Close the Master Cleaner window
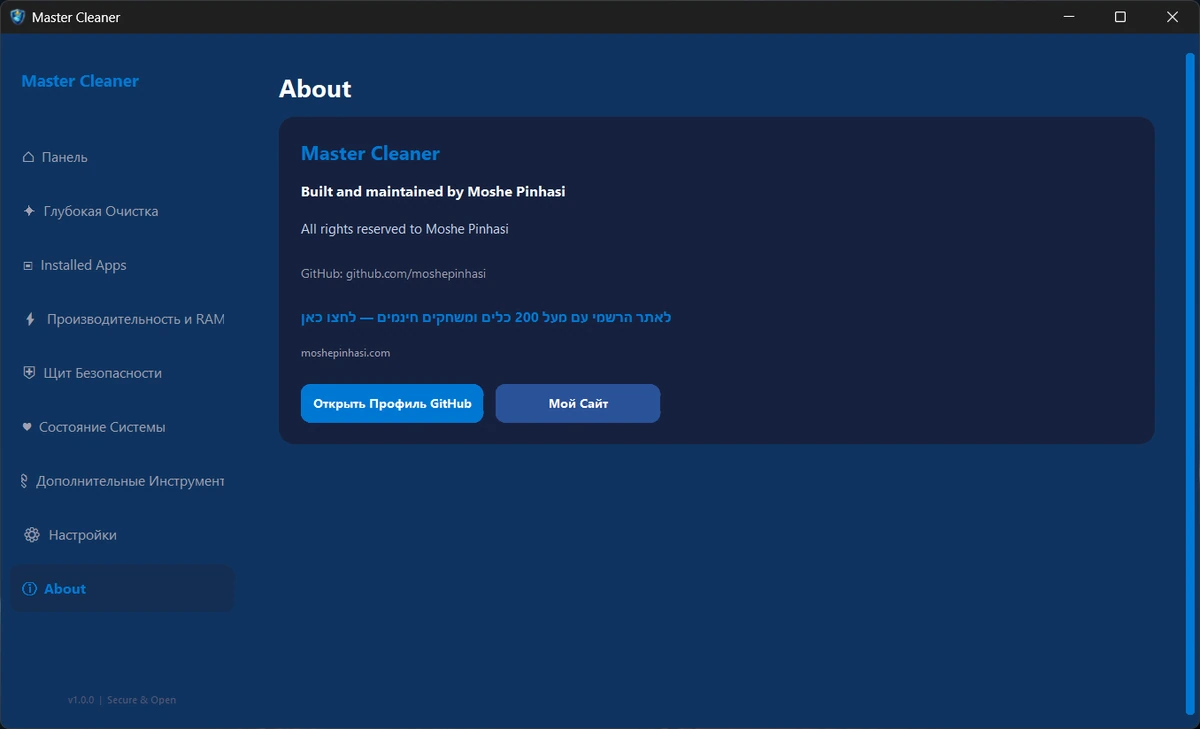This screenshot has width=1200, height=729. [x=1173, y=17]
